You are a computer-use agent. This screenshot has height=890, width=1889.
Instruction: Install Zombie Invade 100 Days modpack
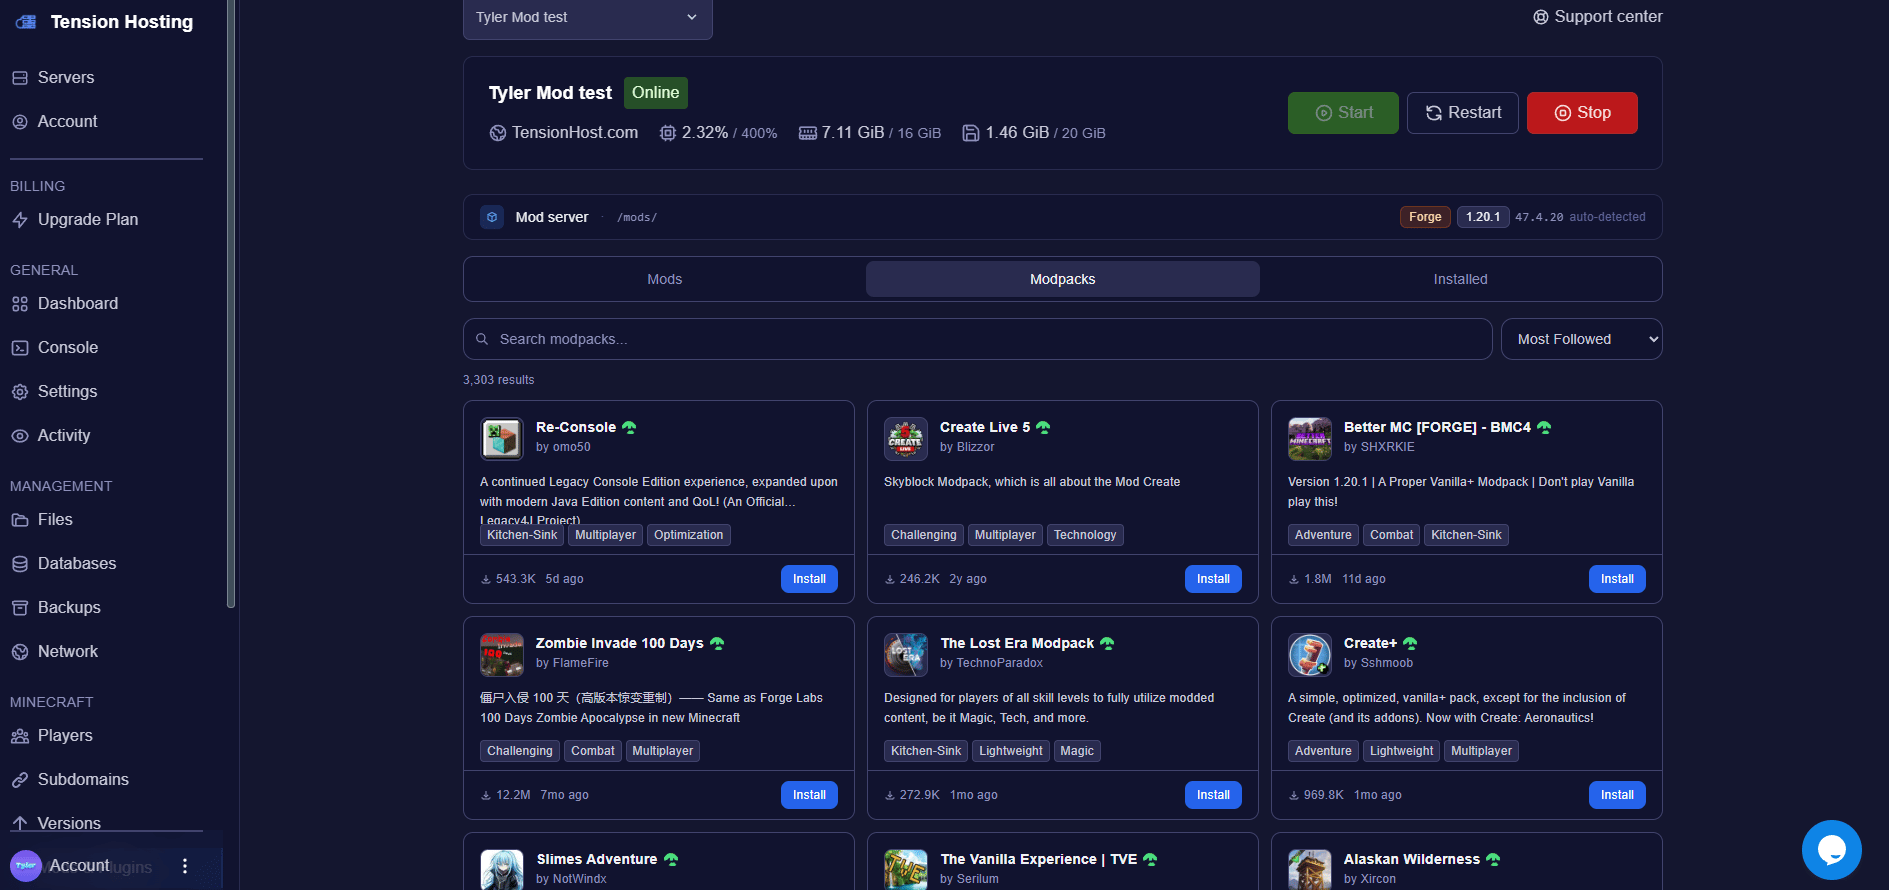[x=809, y=795]
